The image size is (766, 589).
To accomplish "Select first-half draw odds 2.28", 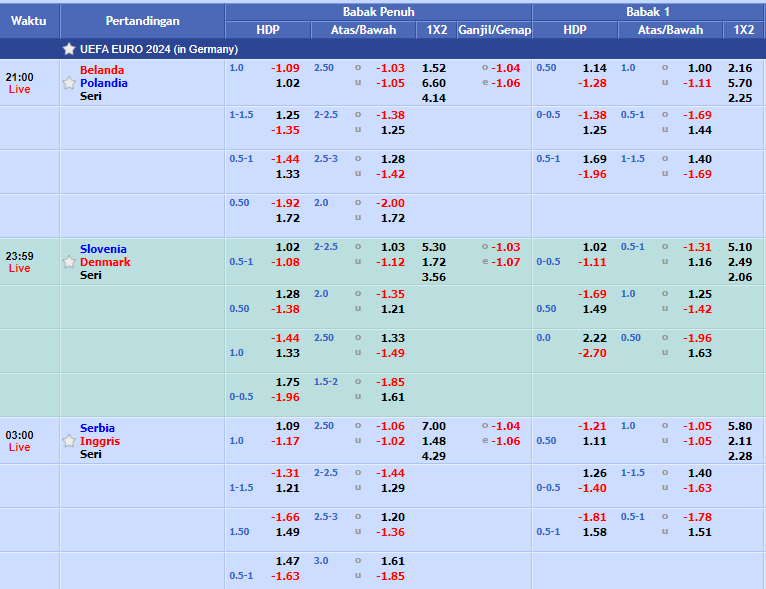I will pyautogui.click(x=740, y=456).
